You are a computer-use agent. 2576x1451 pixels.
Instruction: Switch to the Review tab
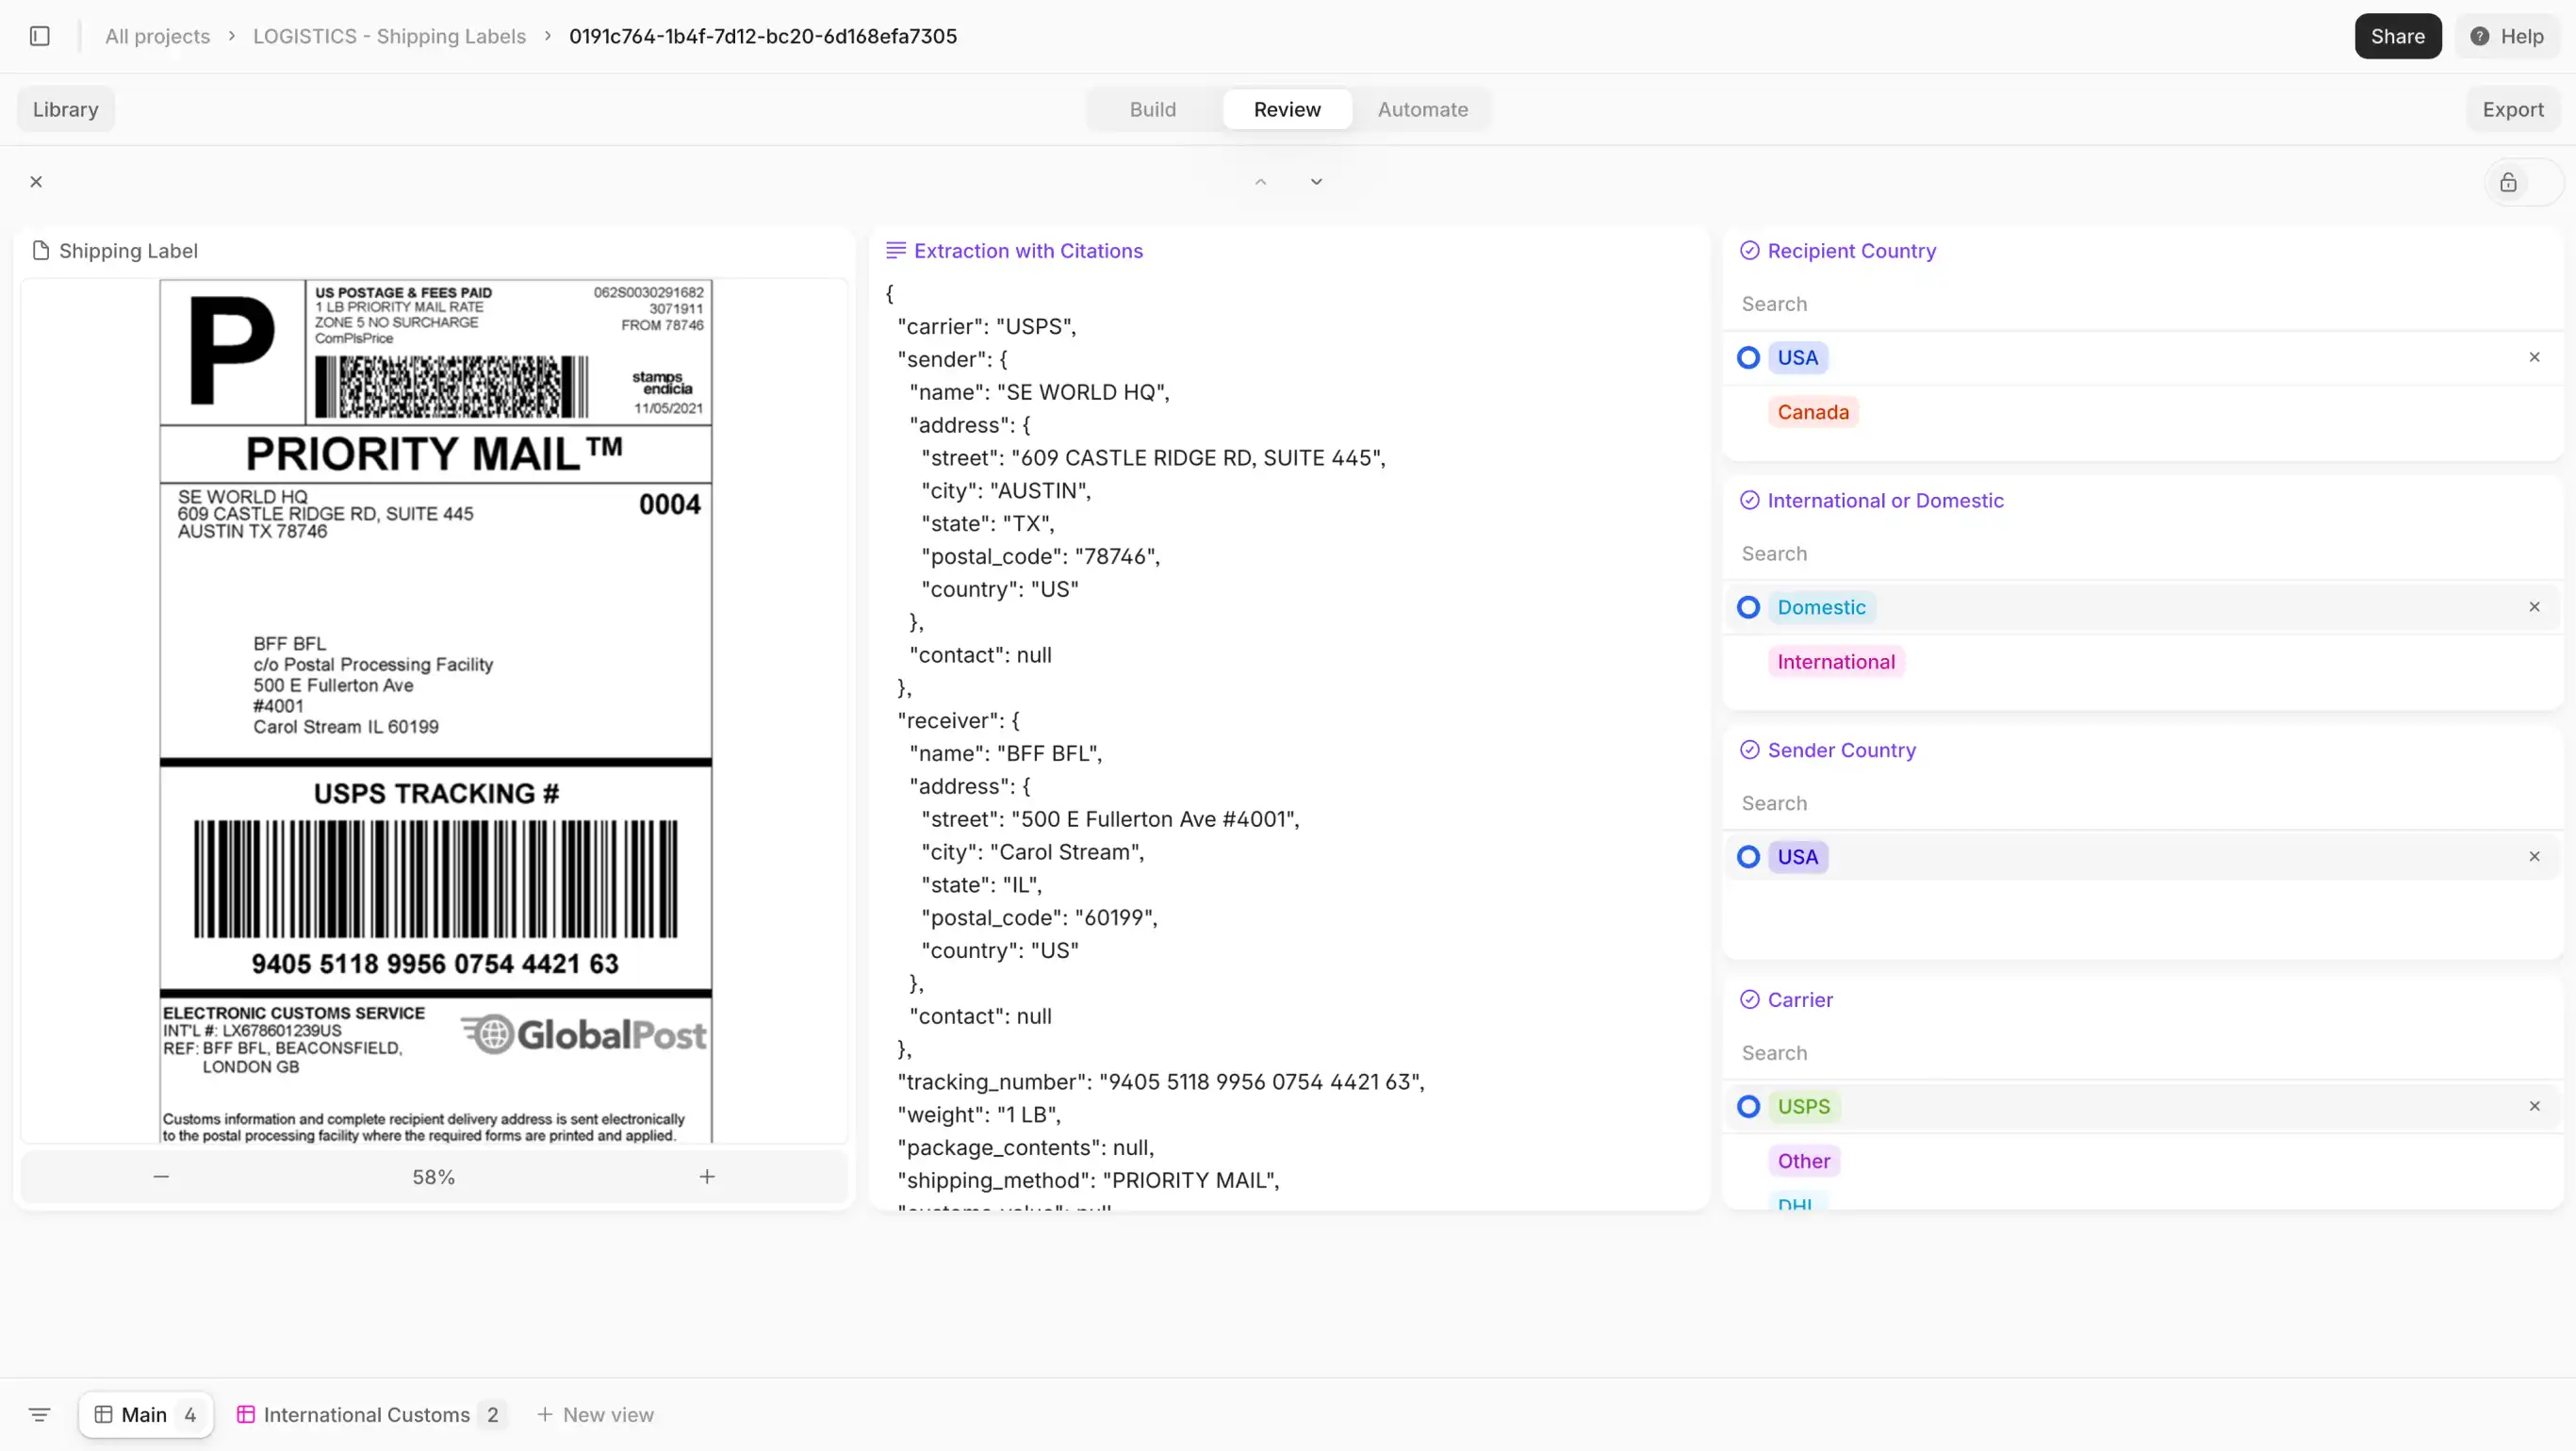point(1287,109)
